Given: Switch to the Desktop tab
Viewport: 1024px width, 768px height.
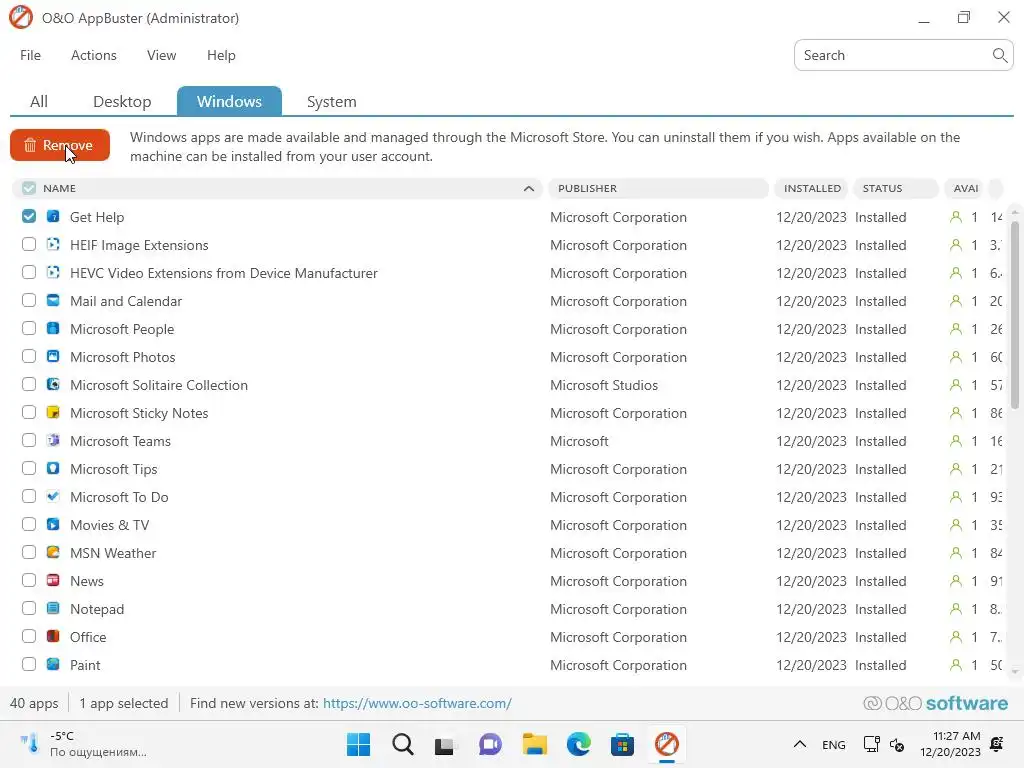Looking at the screenshot, I should click(122, 101).
